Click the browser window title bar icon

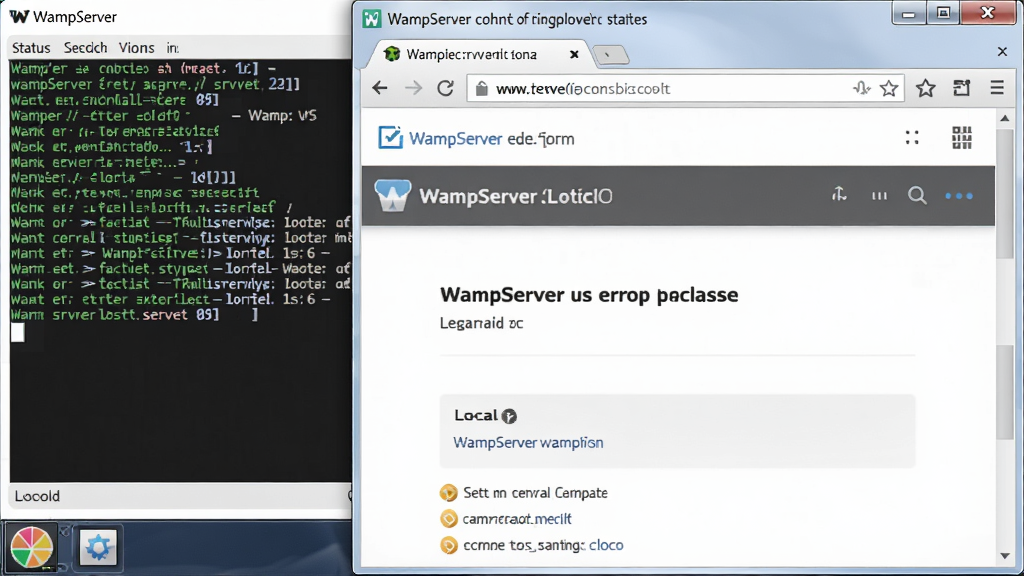372,19
